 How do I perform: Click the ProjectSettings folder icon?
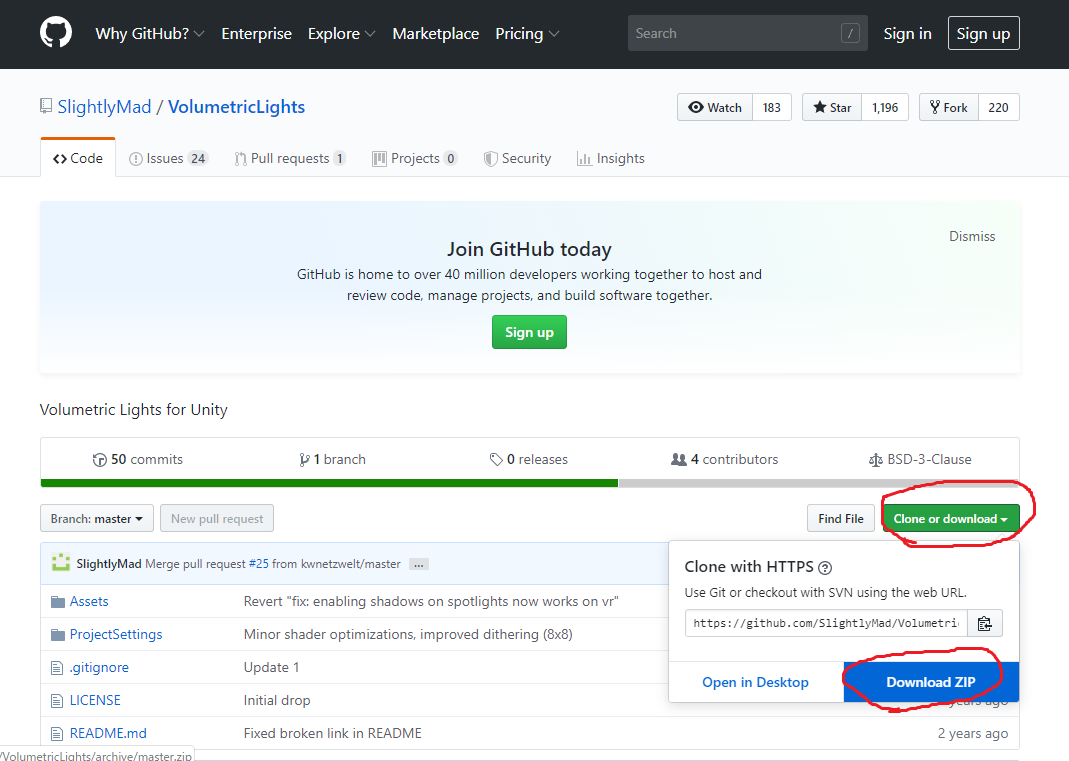pyautogui.click(x=58, y=635)
